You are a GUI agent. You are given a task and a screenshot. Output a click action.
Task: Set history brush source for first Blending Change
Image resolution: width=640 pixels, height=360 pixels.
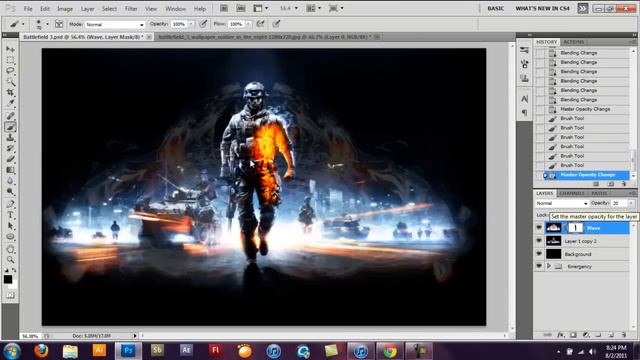(x=540, y=53)
